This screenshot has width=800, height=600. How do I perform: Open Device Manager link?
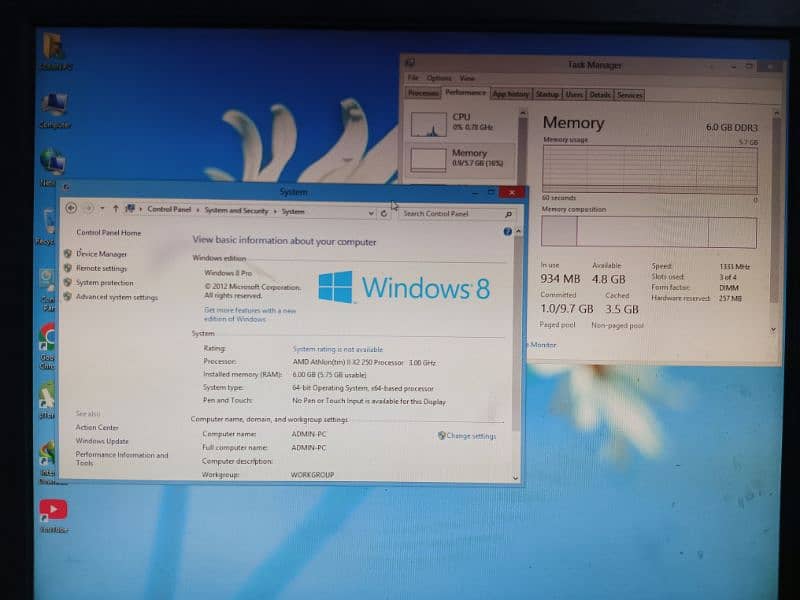tap(101, 254)
